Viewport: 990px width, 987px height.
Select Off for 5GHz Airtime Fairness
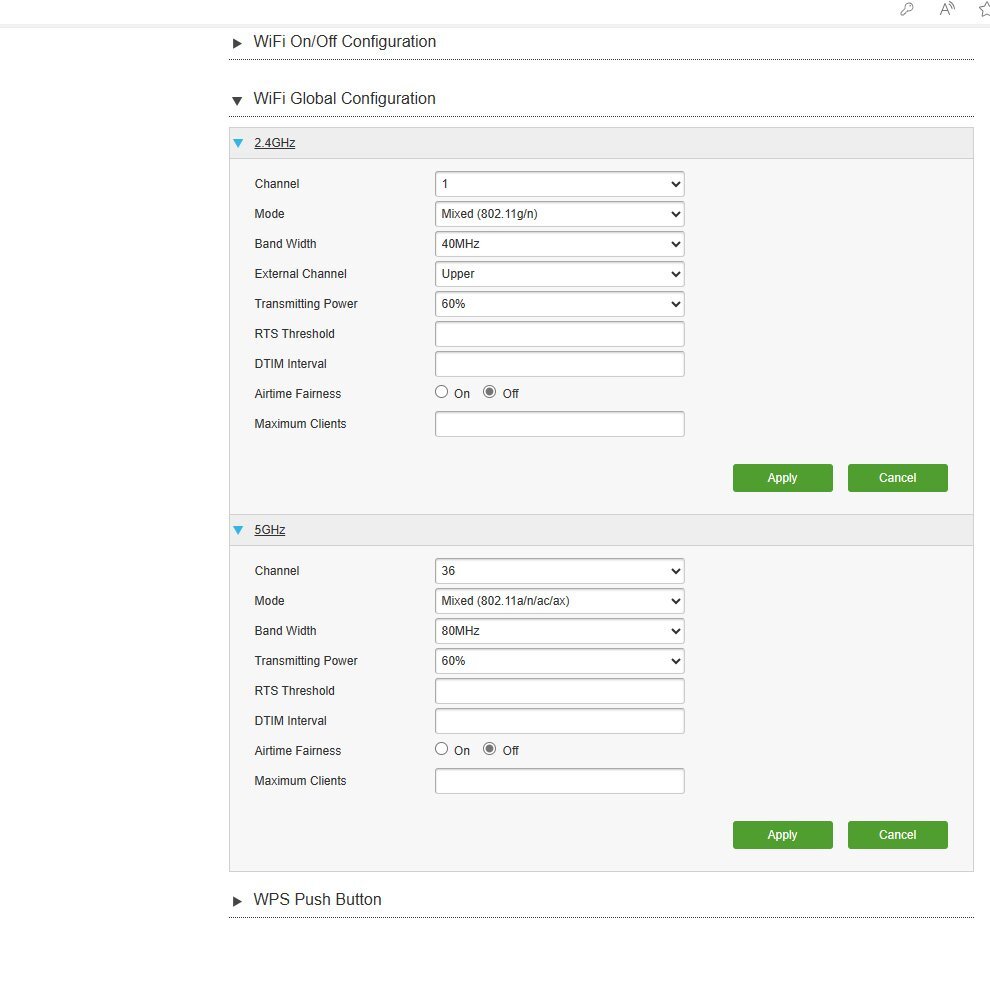pyautogui.click(x=489, y=748)
